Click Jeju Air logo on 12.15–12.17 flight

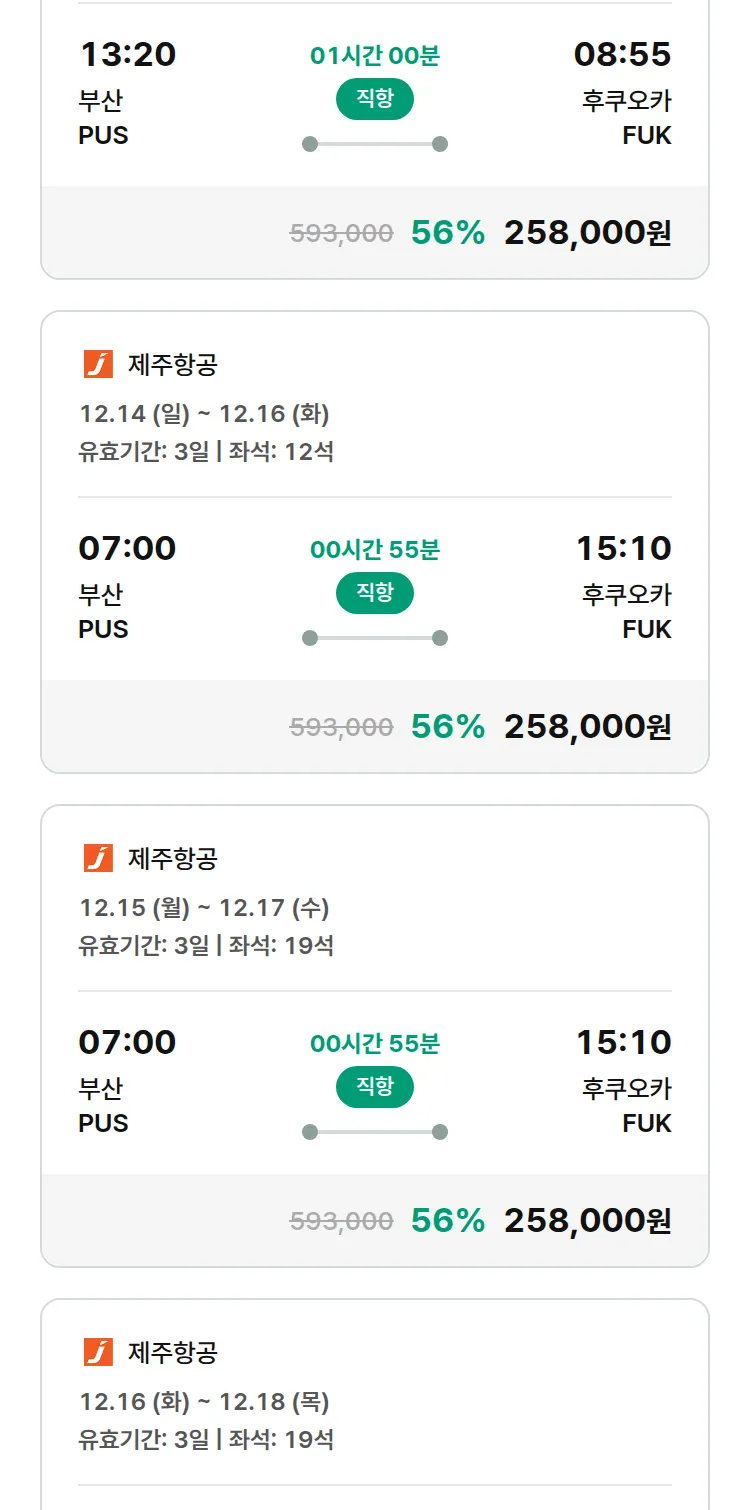coord(98,859)
